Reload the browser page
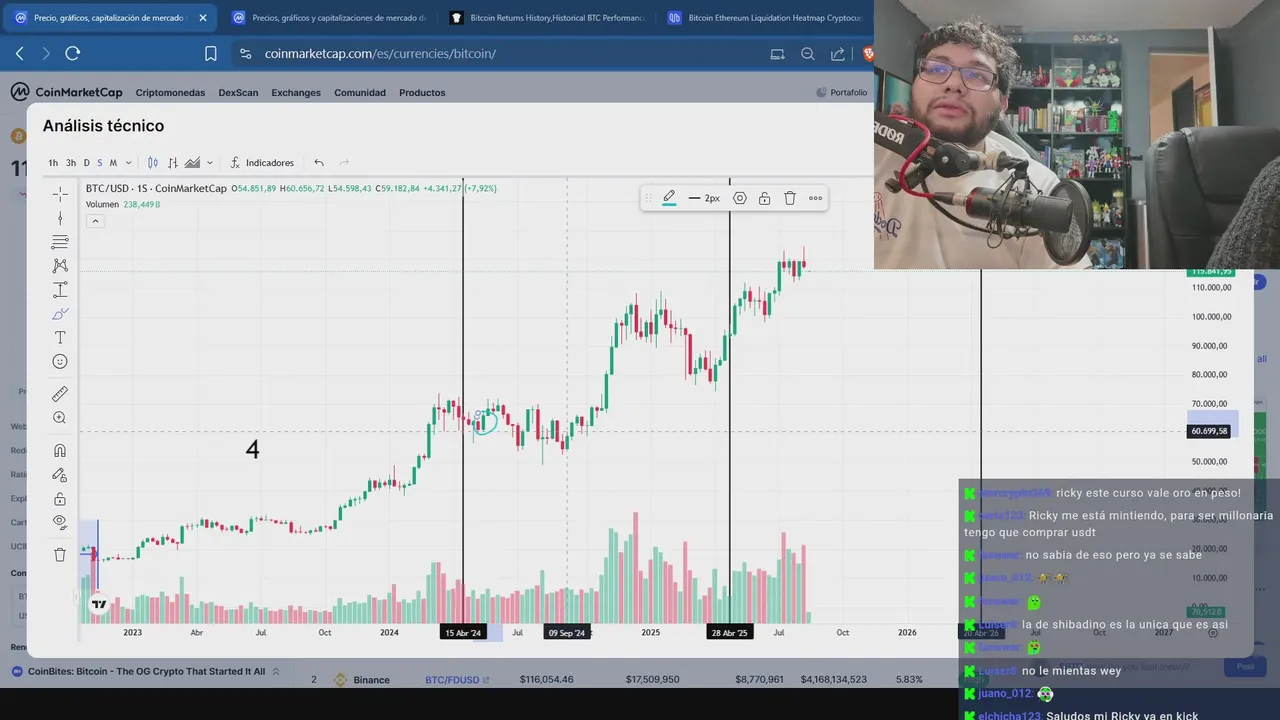1280x720 pixels. click(x=72, y=54)
